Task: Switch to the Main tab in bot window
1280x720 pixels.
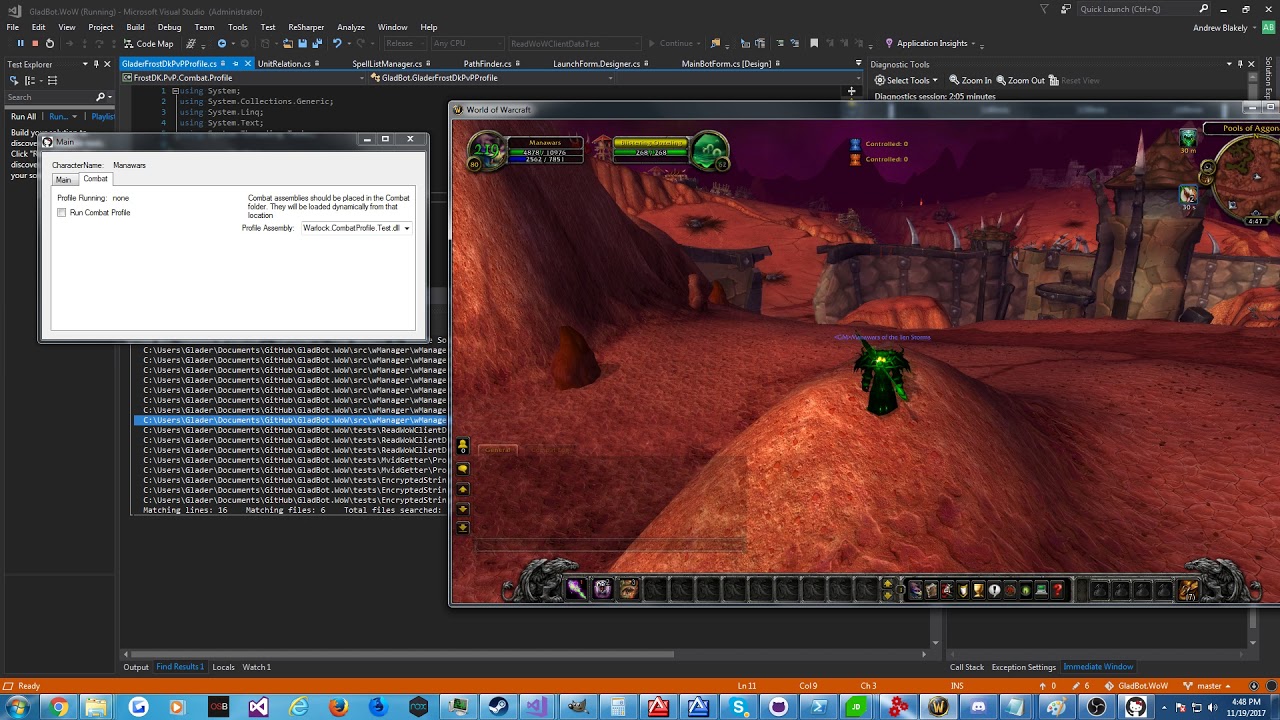Action: click(63, 180)
